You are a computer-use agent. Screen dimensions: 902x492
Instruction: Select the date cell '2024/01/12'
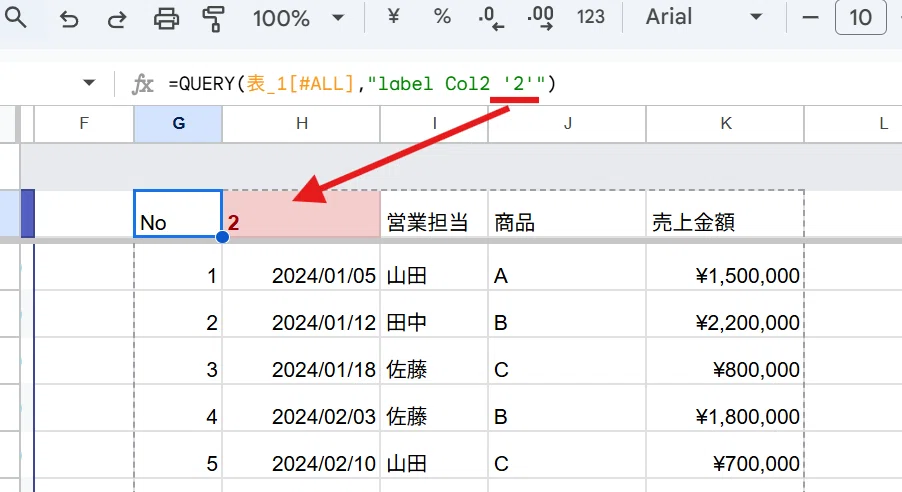coord(301,314)
